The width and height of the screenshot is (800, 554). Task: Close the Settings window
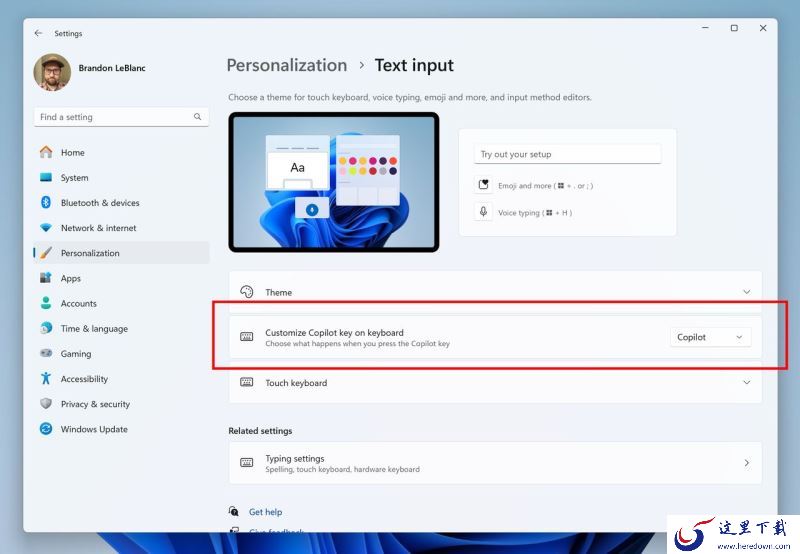pyautogui.click(x=763, y=28)
